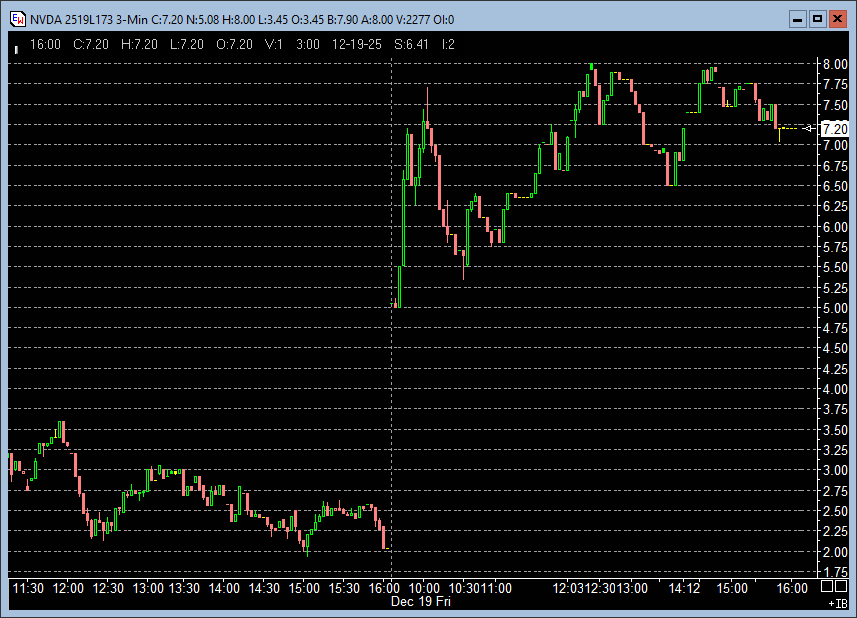Screen dimensions: 857x618
Task: Click the +IB data source indicator
Action: 836,604
